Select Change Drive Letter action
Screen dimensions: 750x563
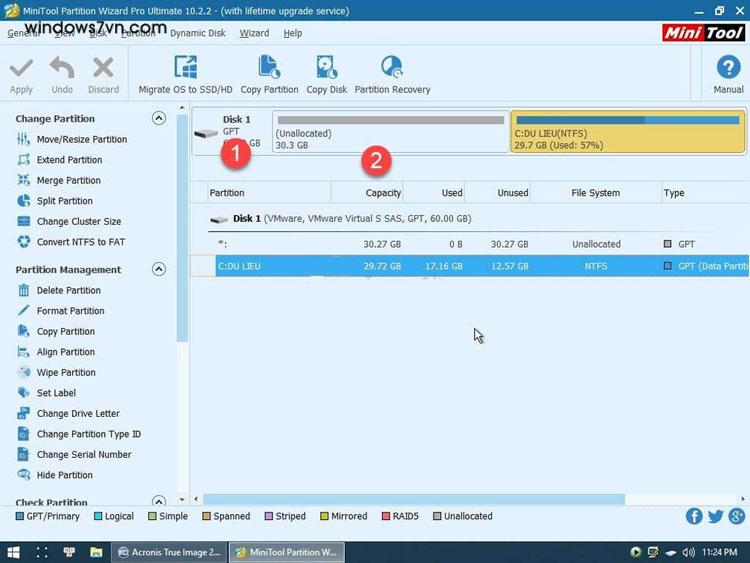[x=78, y=414]
